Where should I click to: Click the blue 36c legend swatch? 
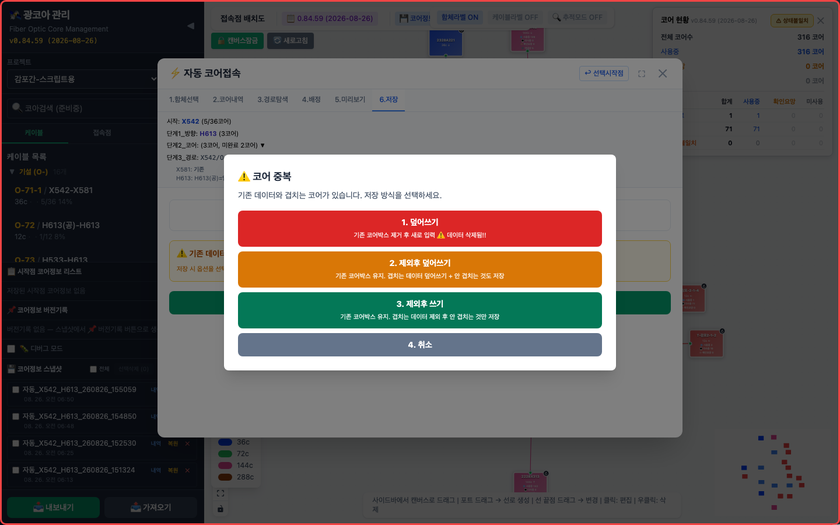[x=225, y=442]
